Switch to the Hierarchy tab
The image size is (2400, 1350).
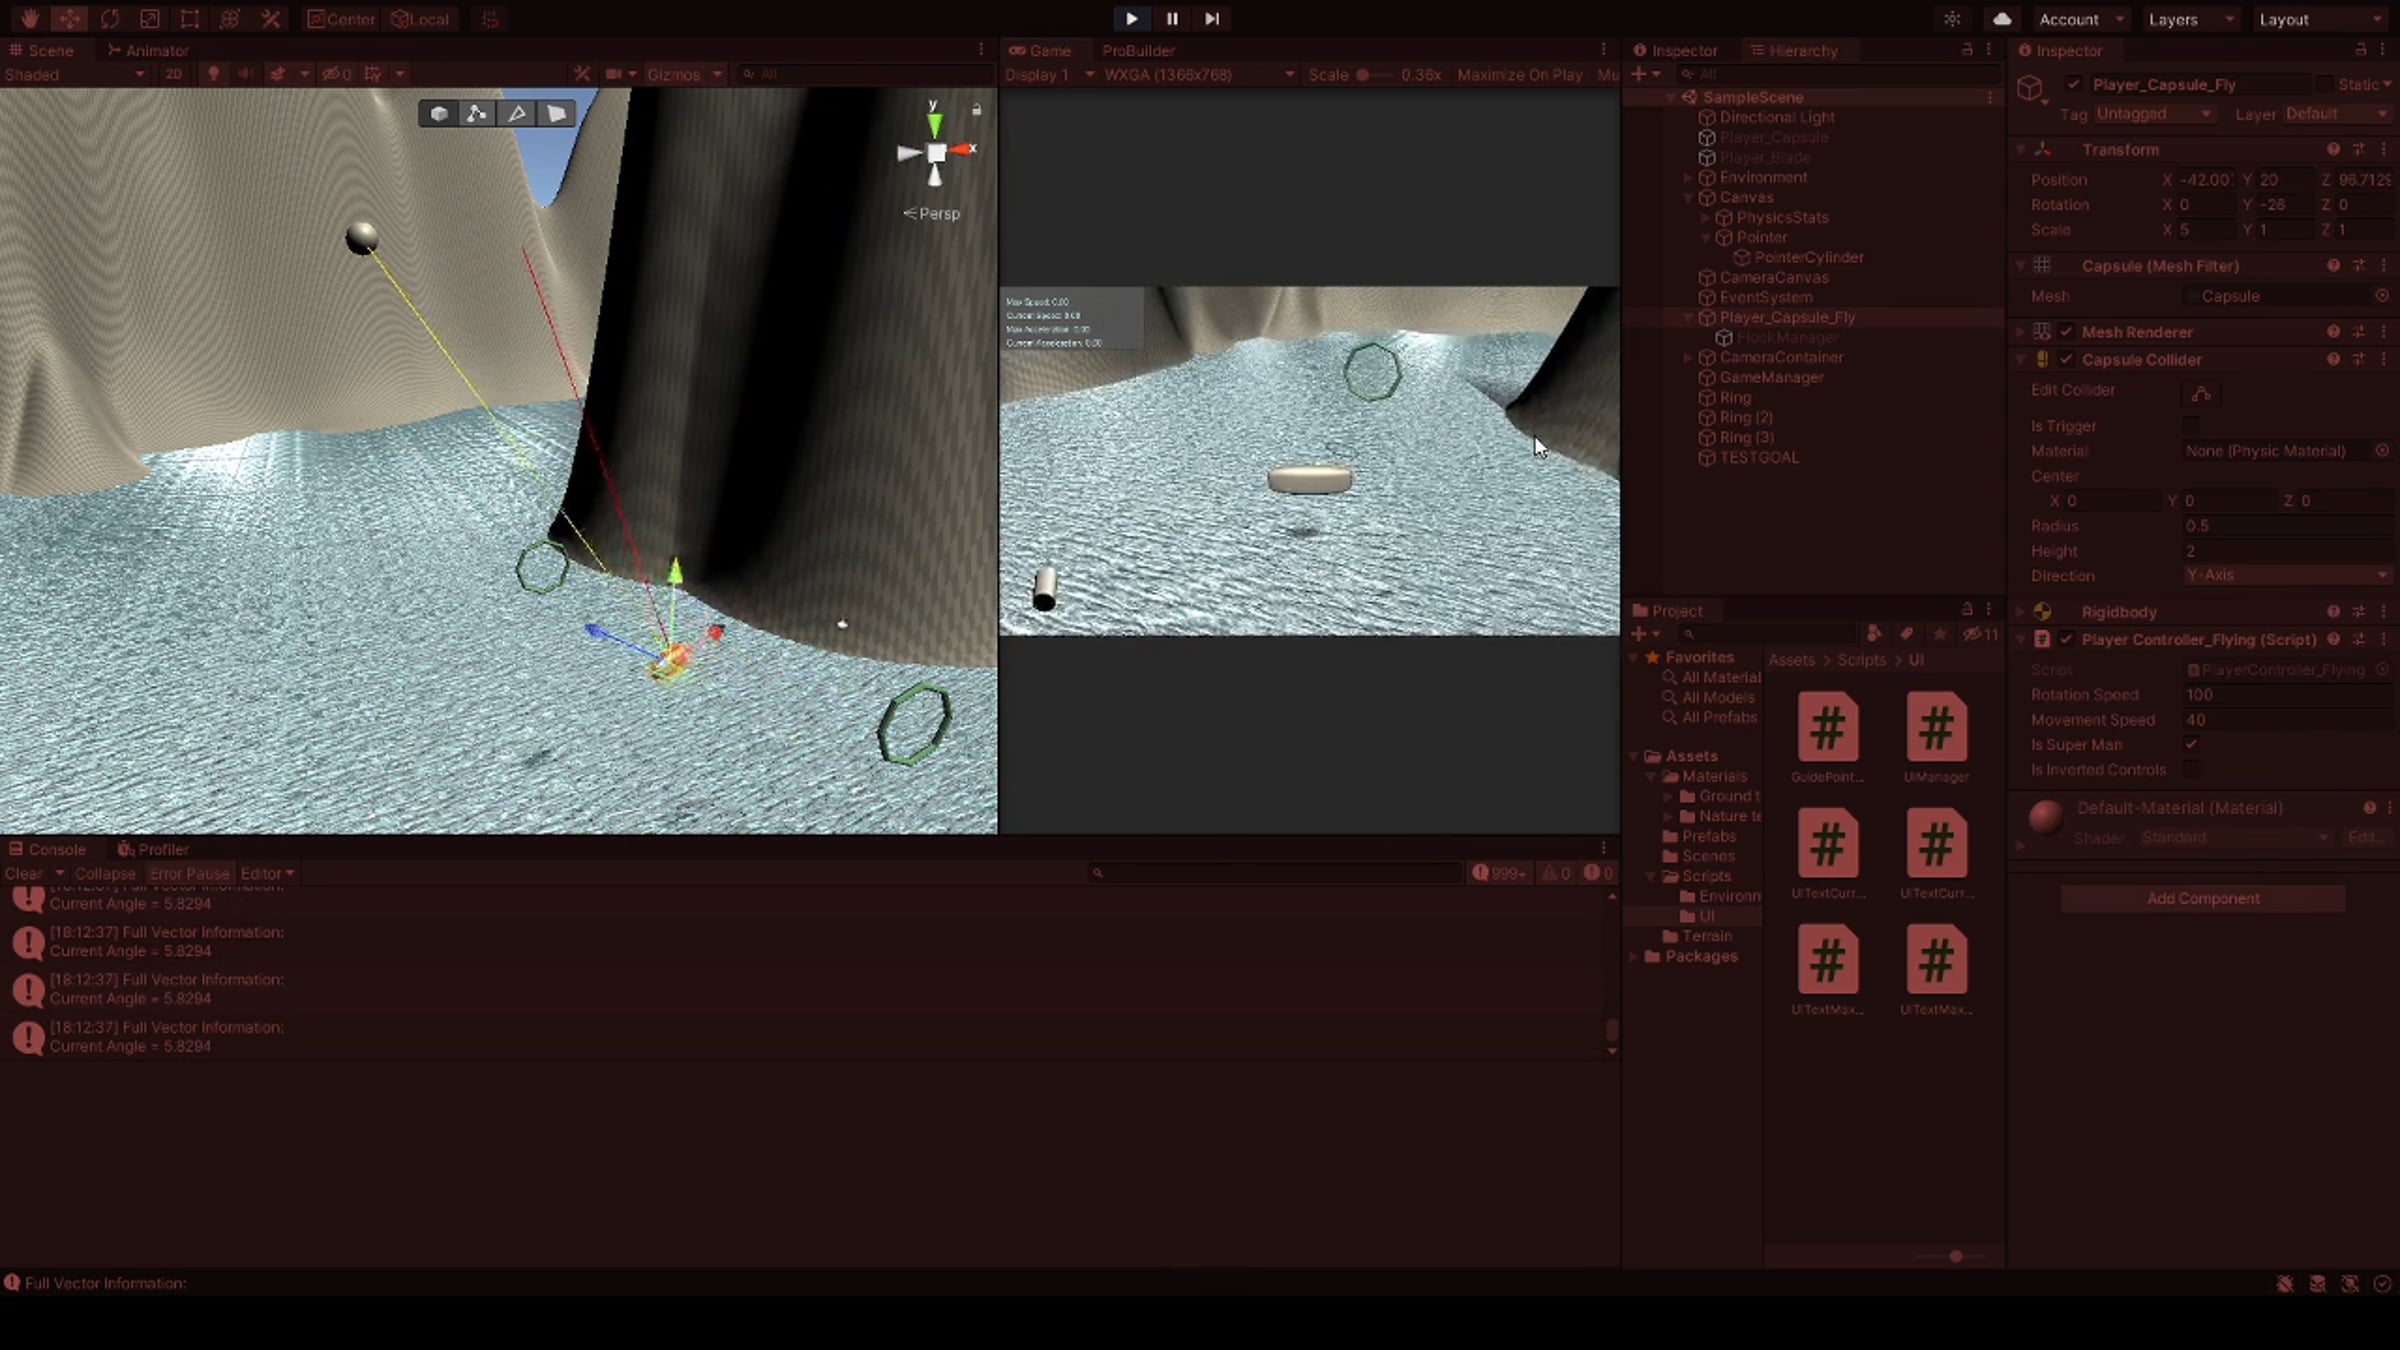[x=1794, y=50]
